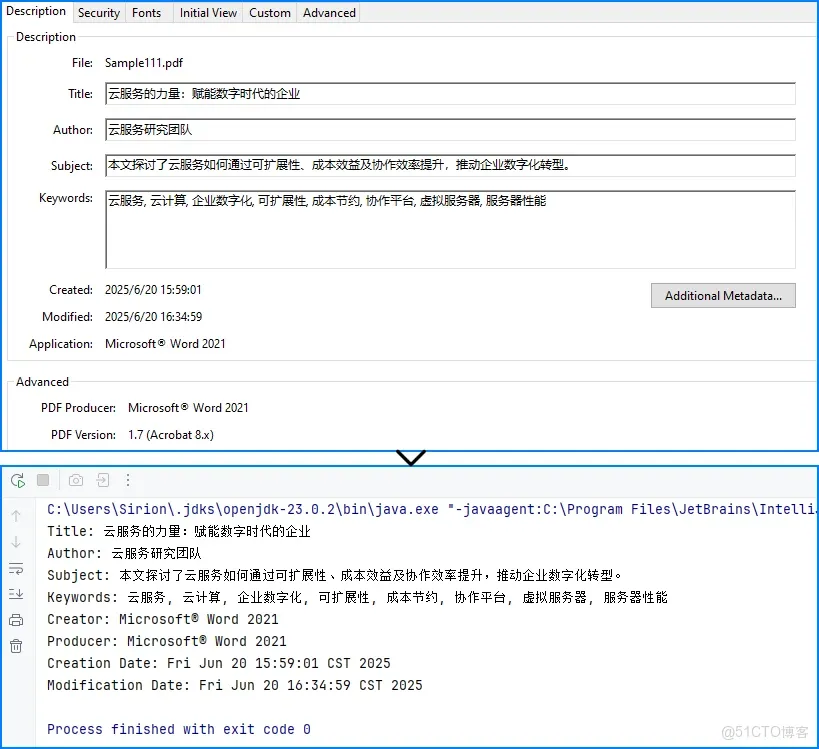Click the Stop process icon

tap(42, 480)
